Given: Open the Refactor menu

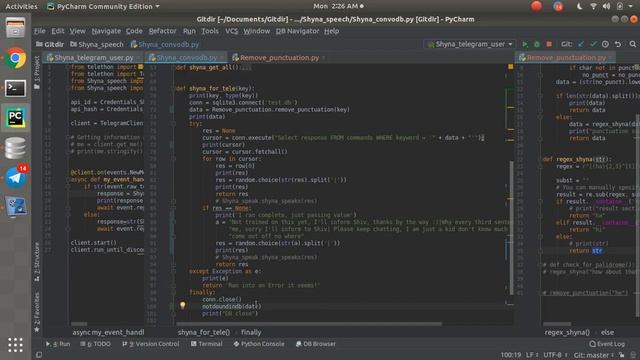Looking at the screenshot, I should click(162, 31).
